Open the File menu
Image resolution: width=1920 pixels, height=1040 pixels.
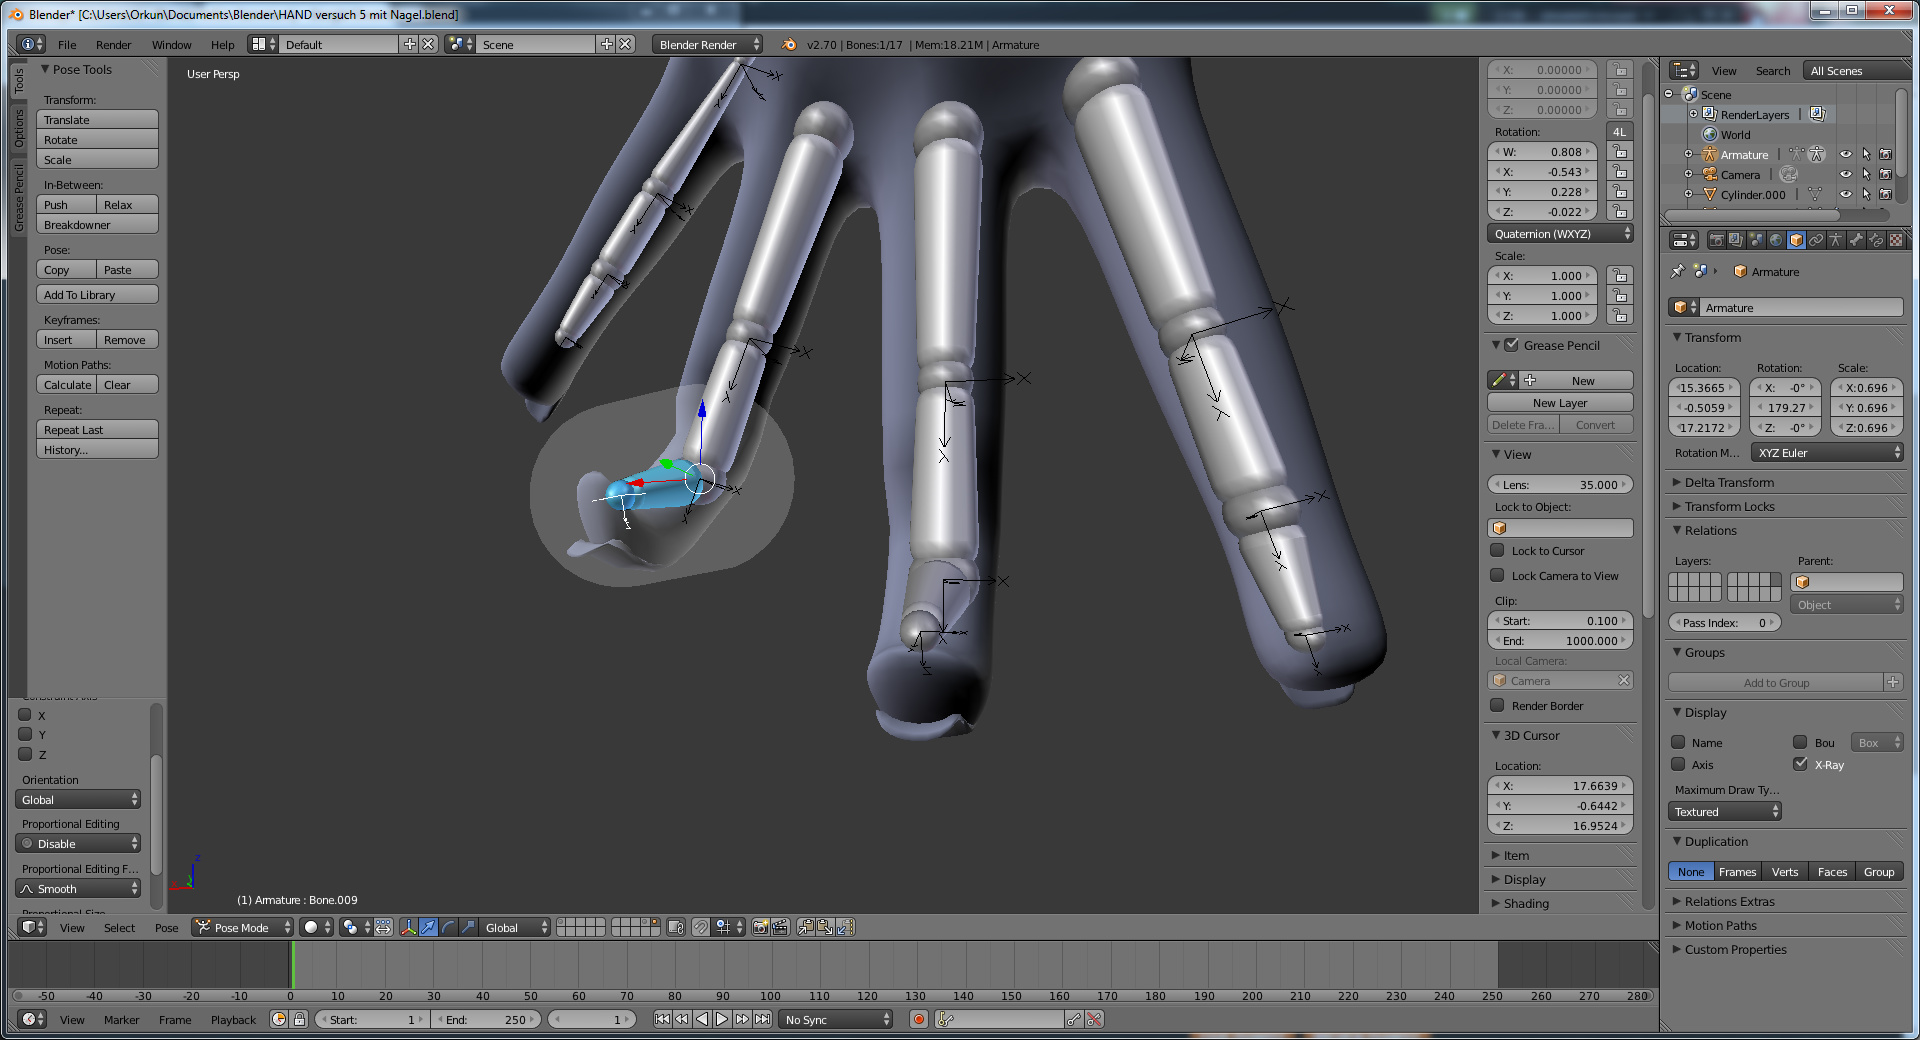[x=67, y=45]
